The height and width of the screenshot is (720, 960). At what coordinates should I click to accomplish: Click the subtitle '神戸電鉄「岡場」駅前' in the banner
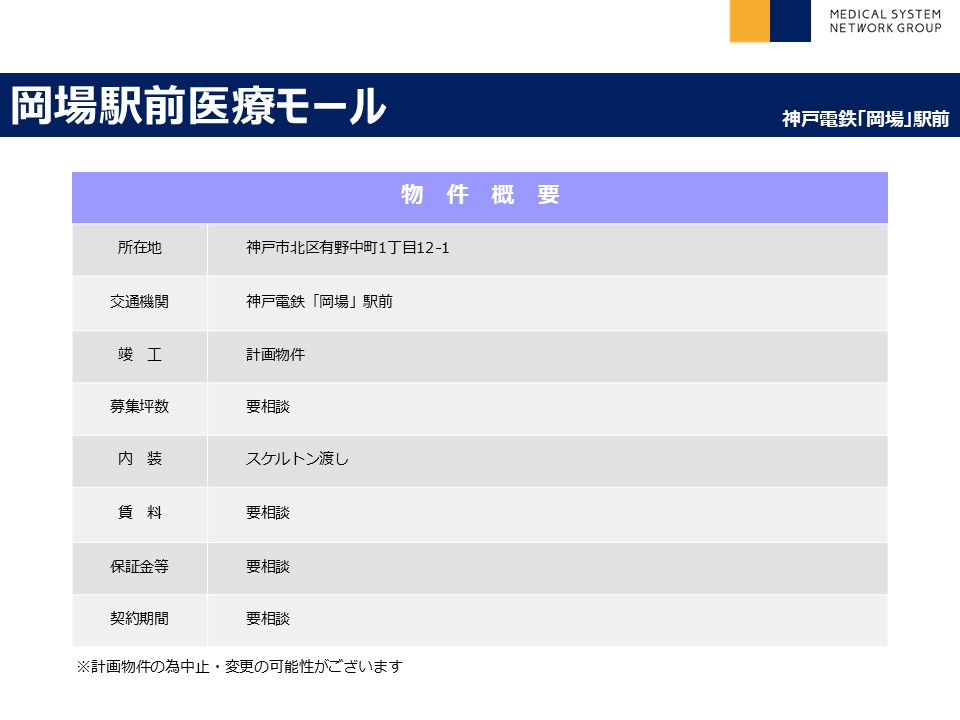865,118
